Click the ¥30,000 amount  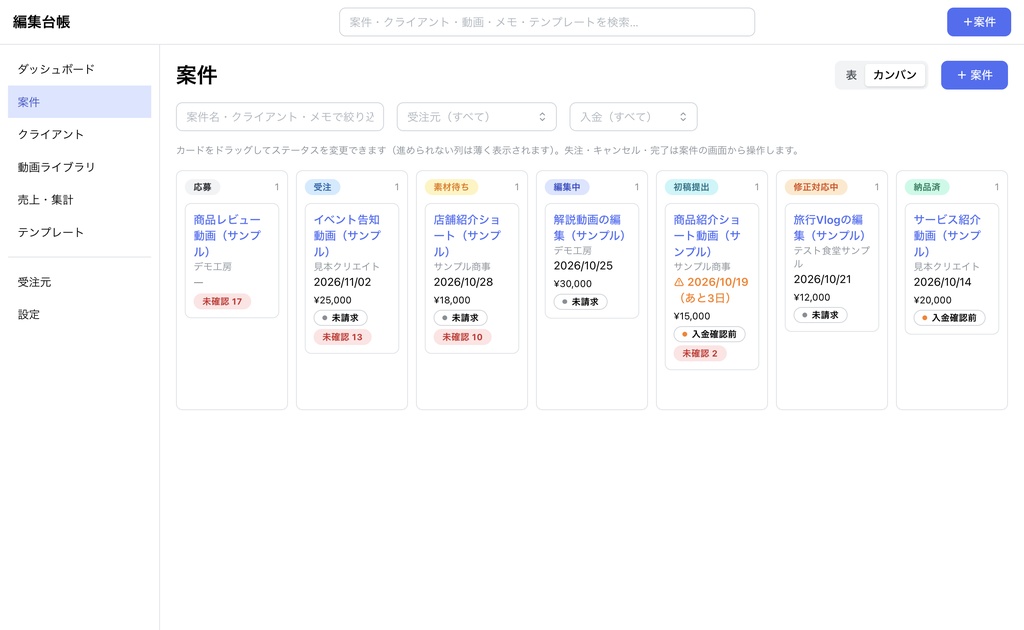click(x=573, y=284)
